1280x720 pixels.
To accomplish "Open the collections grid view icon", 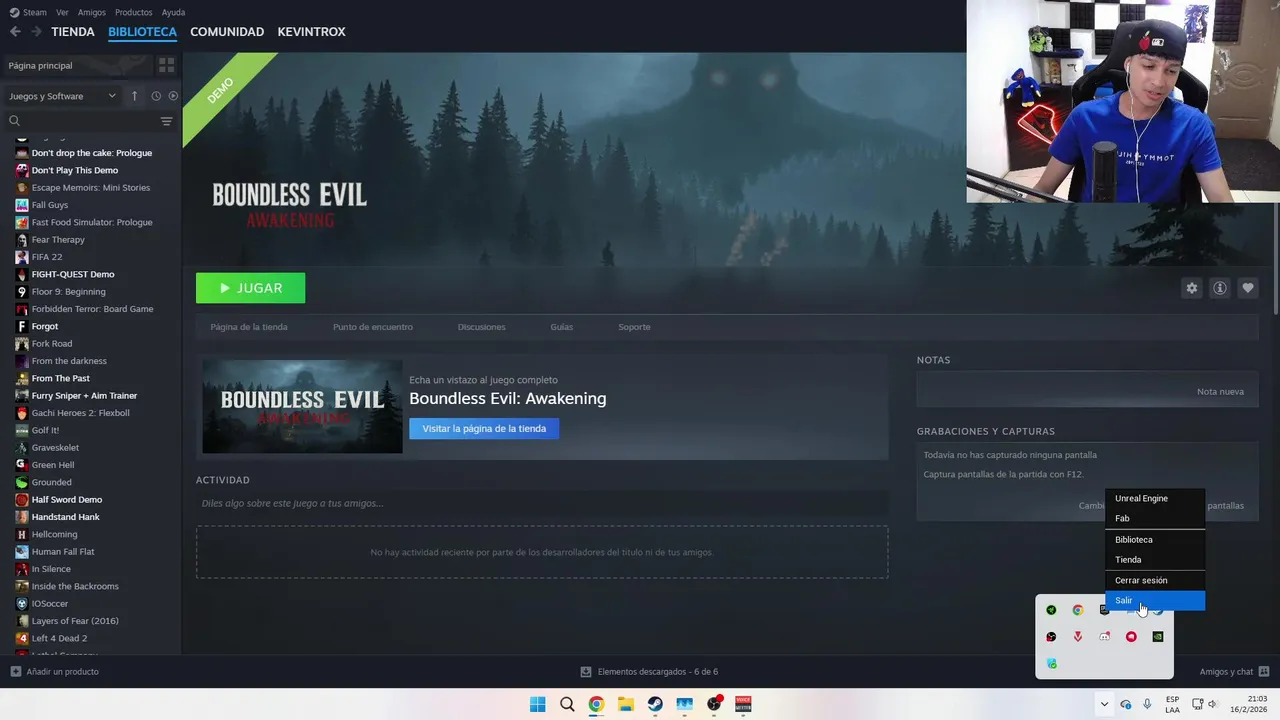I will pos(166,65).
